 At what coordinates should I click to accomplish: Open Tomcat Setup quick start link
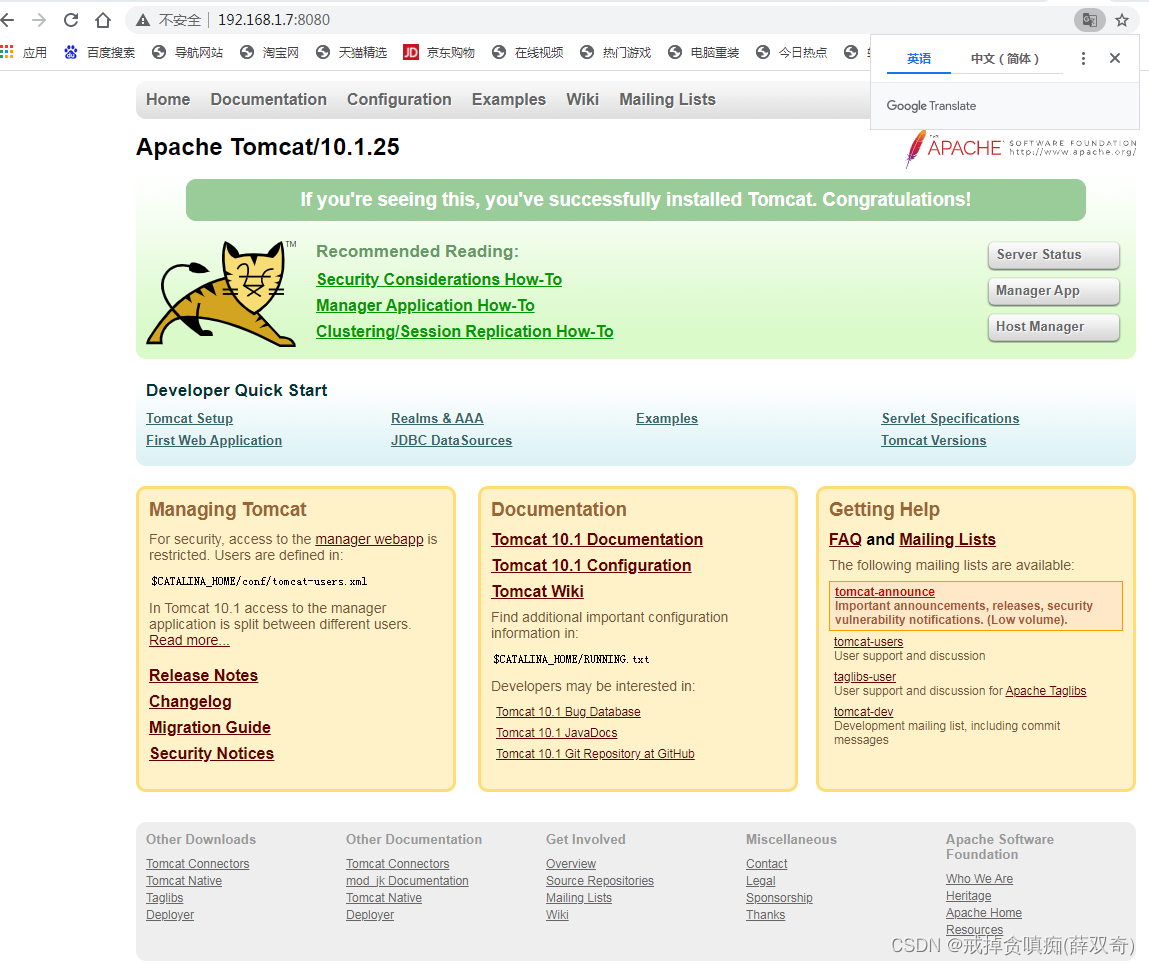tap(189, 418)
